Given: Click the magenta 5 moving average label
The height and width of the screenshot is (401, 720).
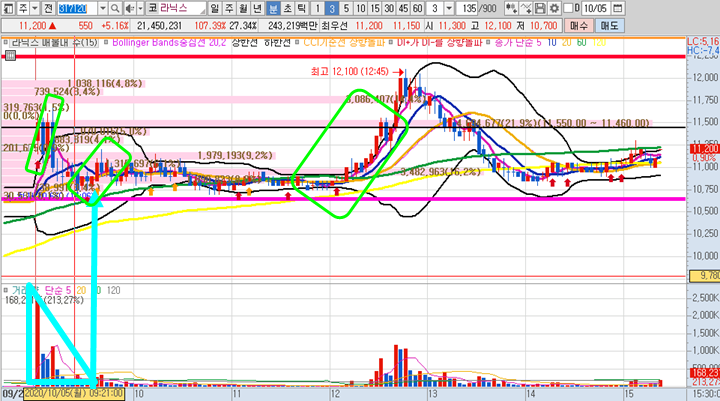Looking at the screenshot, I should pyautogui.click(x=539, y=42).
